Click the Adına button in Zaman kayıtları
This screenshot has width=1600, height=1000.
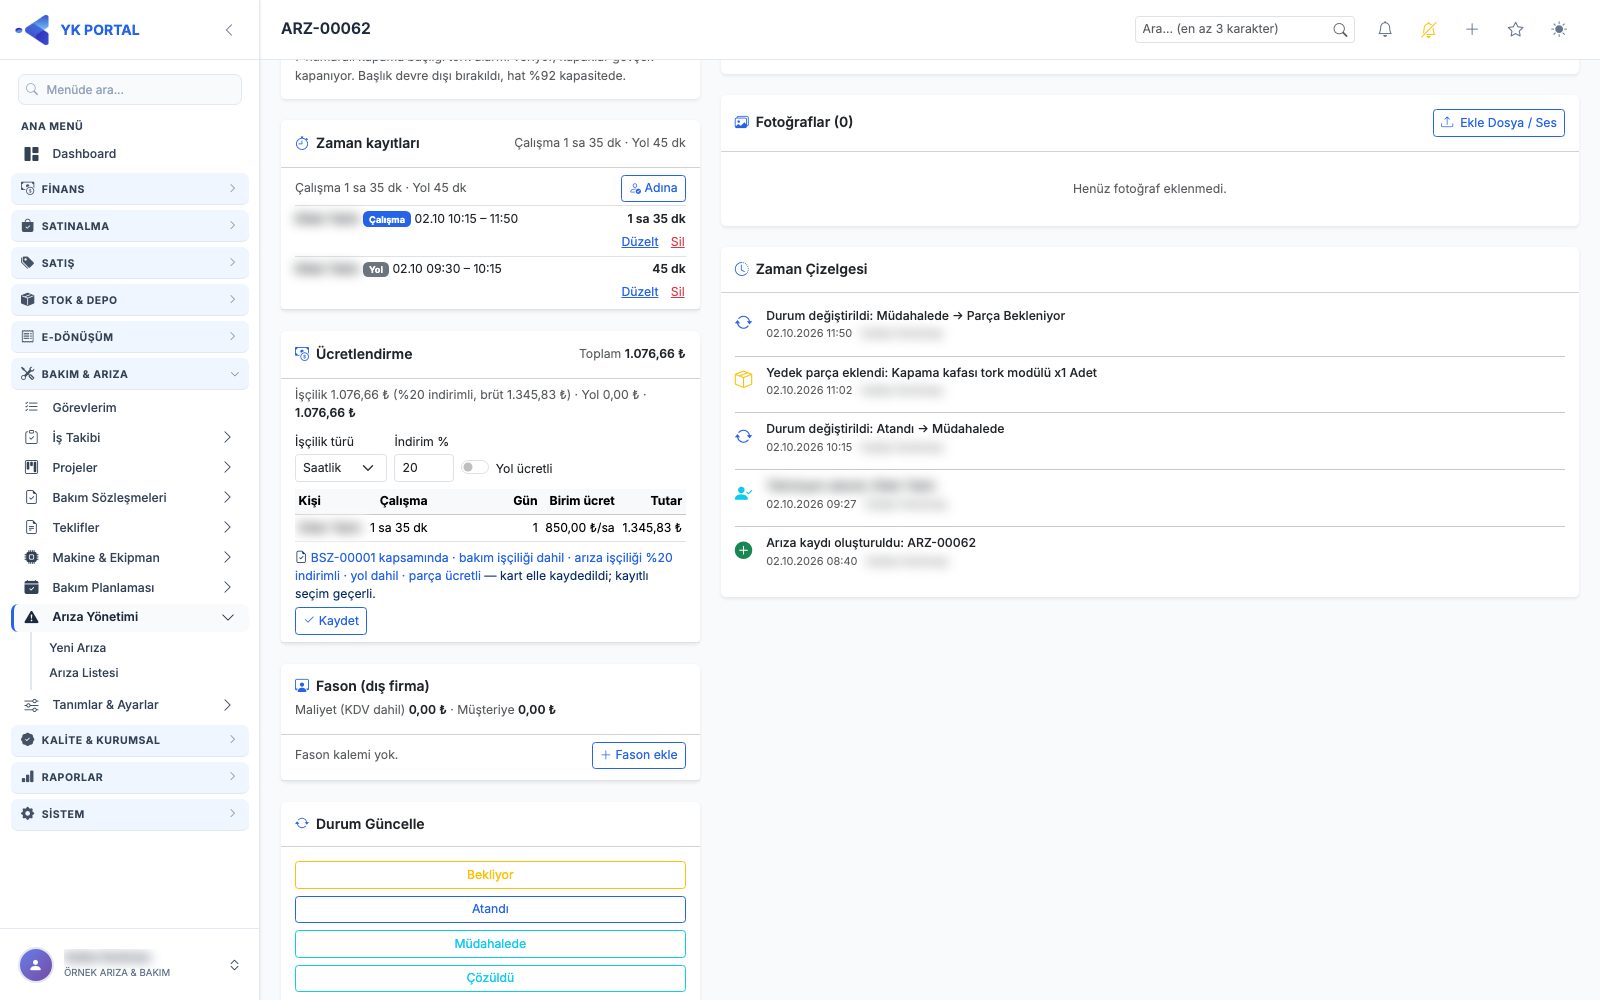[653, 188]
